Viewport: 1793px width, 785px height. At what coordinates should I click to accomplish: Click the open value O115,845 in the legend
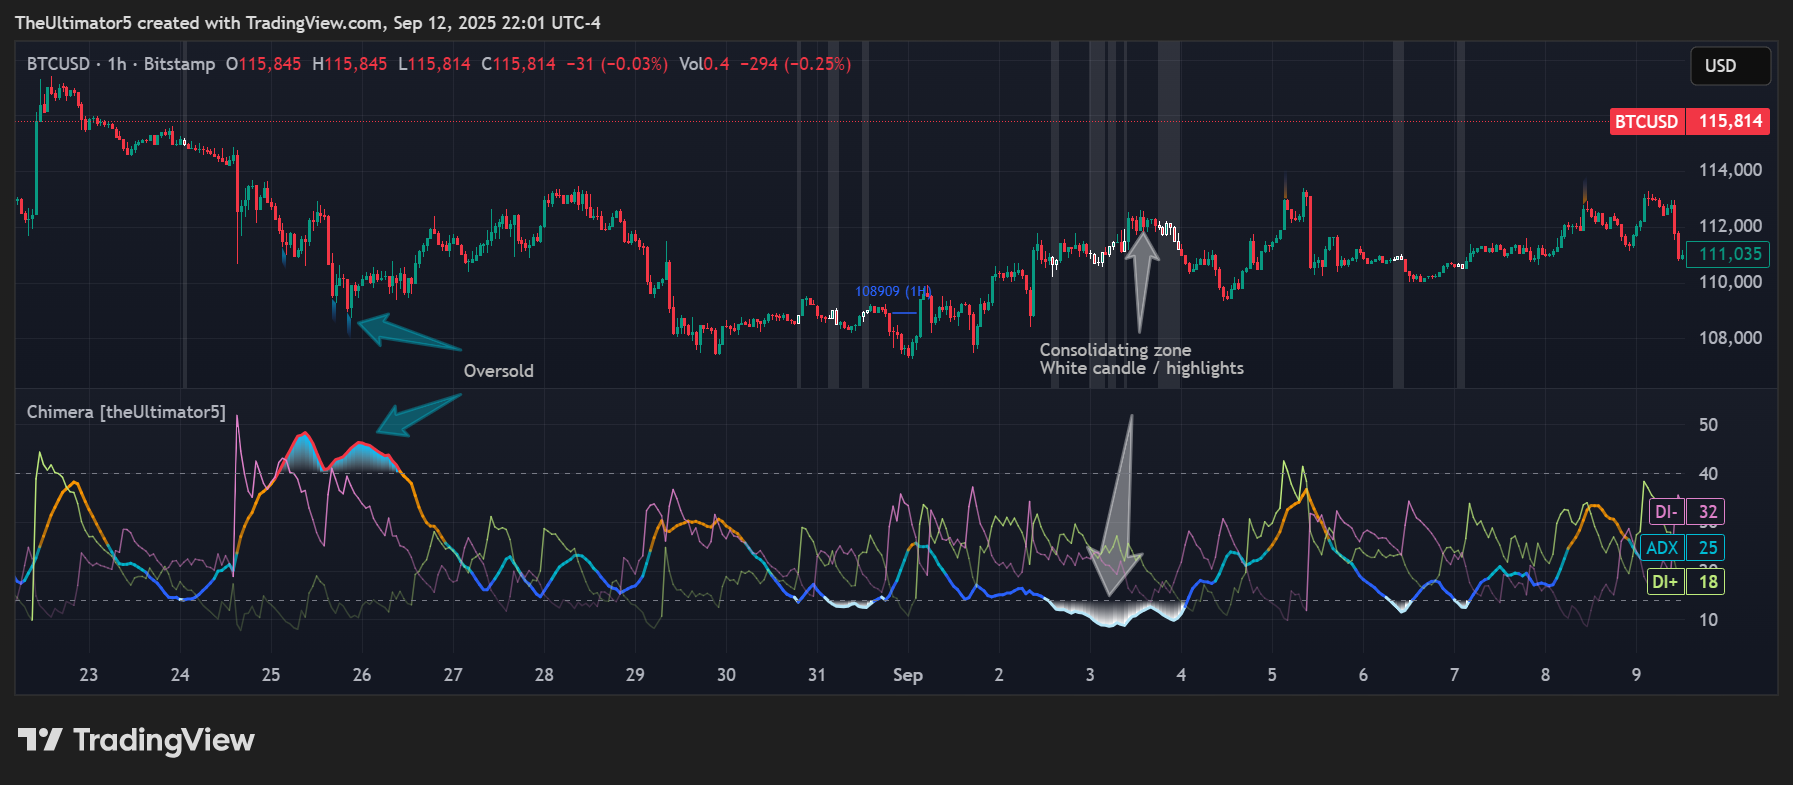(x=263, y=64)
